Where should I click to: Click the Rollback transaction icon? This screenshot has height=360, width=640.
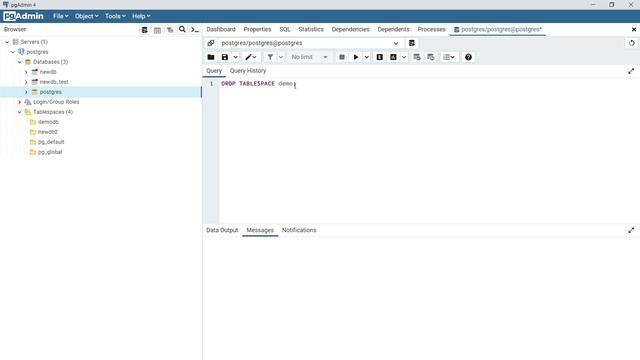click(431, 57)
